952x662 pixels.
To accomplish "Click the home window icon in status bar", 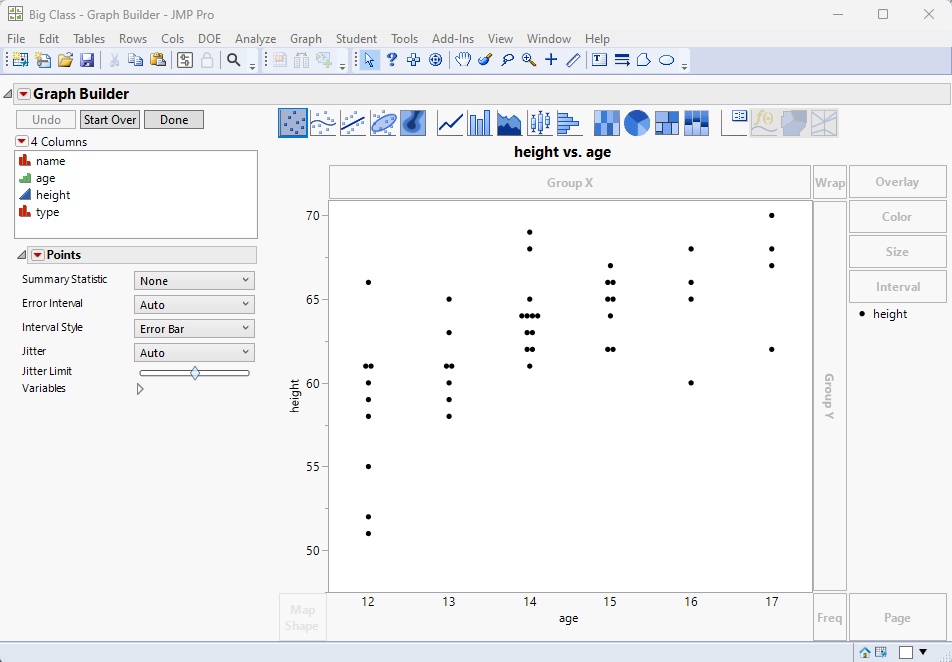I will coord(865,653).
